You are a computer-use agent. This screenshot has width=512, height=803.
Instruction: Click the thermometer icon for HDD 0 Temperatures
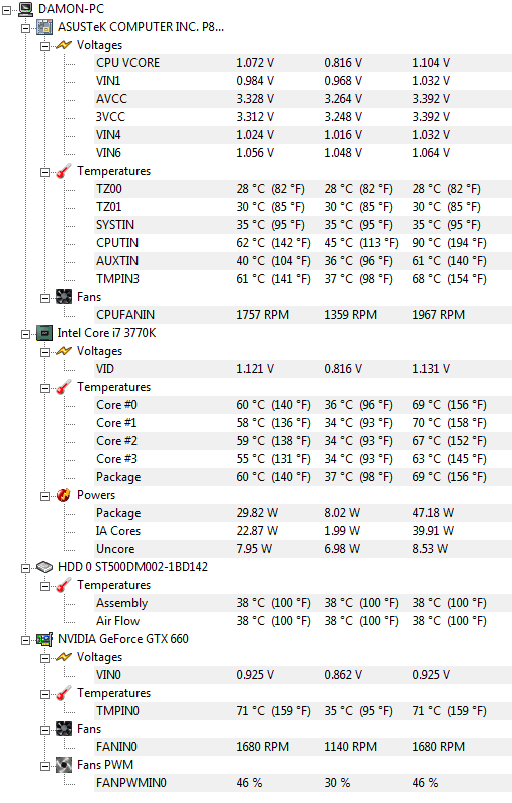(63, 585)
